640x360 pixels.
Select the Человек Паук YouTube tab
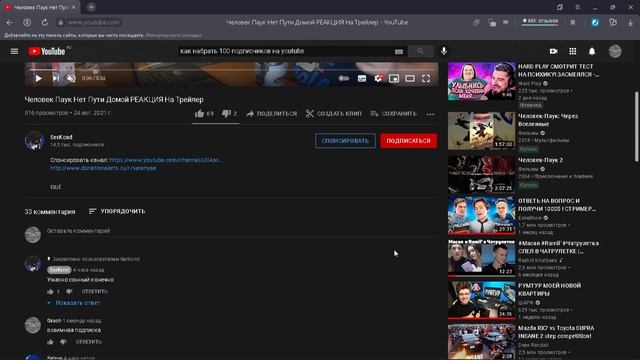39,7
